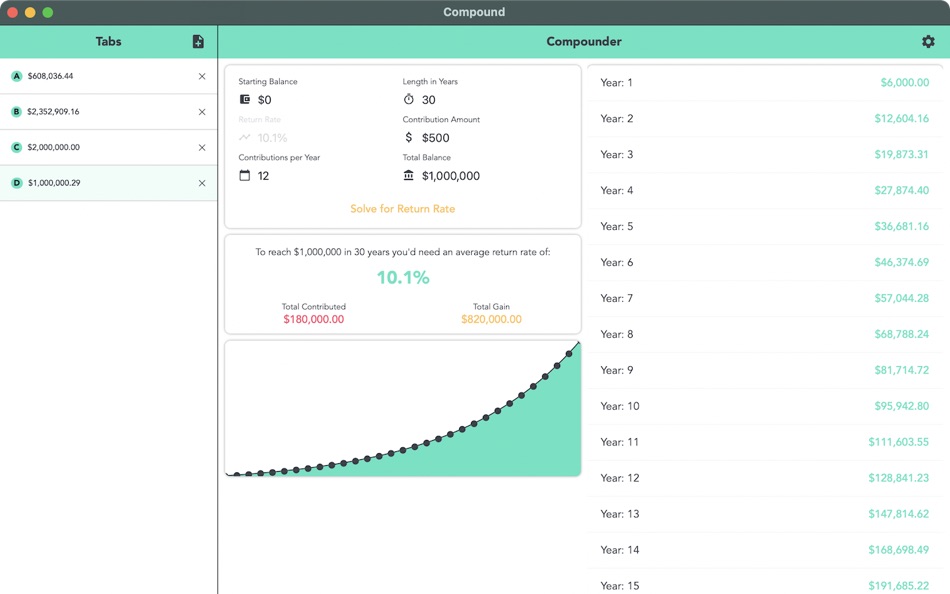Click the Year: 14 row
The height and width of the screenshot is (594, 950).
tap(765, 550)
